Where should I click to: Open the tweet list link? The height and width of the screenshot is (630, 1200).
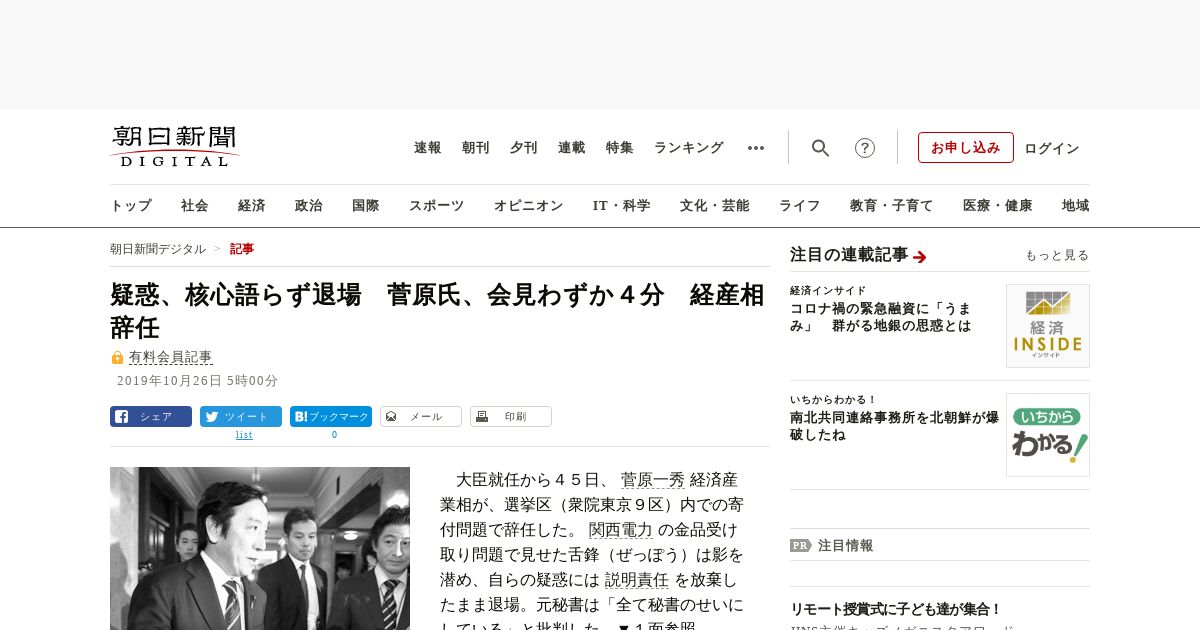(244, 435)
